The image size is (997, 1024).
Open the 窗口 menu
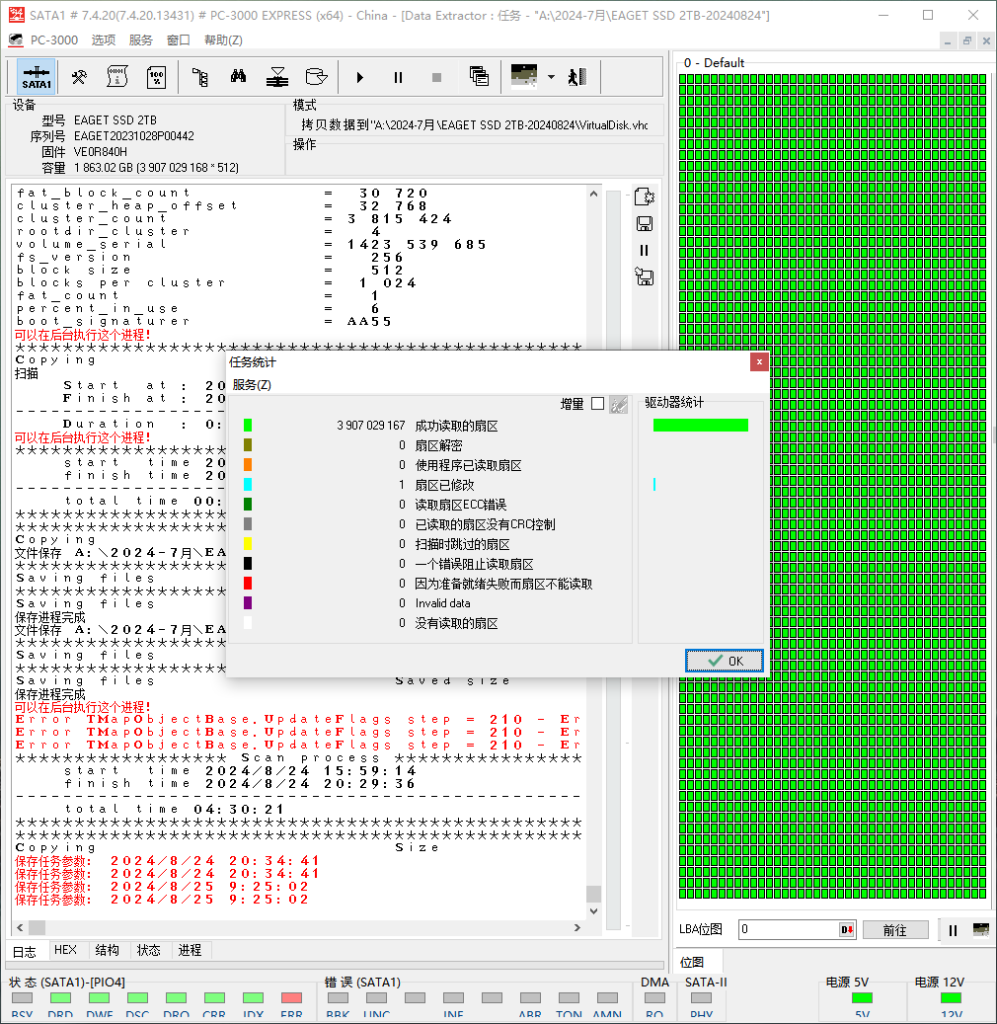[178, 40]
